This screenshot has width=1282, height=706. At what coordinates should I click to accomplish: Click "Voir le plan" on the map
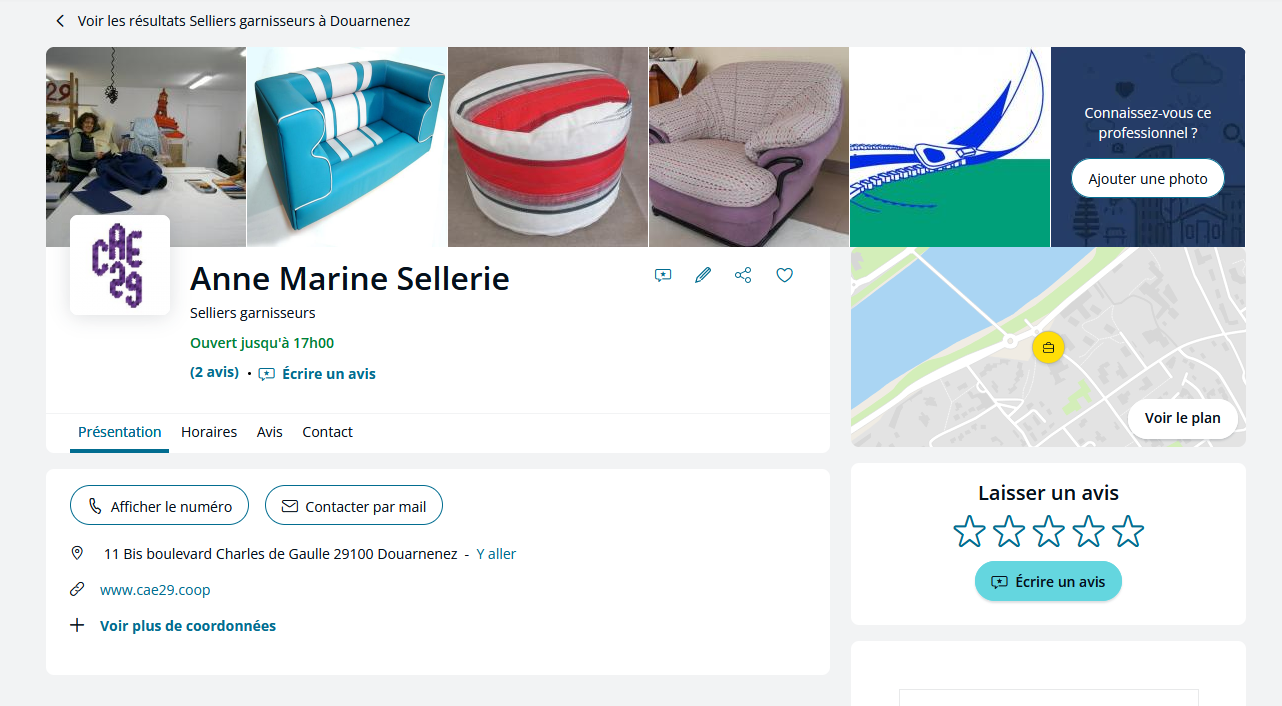[1182, 418]
